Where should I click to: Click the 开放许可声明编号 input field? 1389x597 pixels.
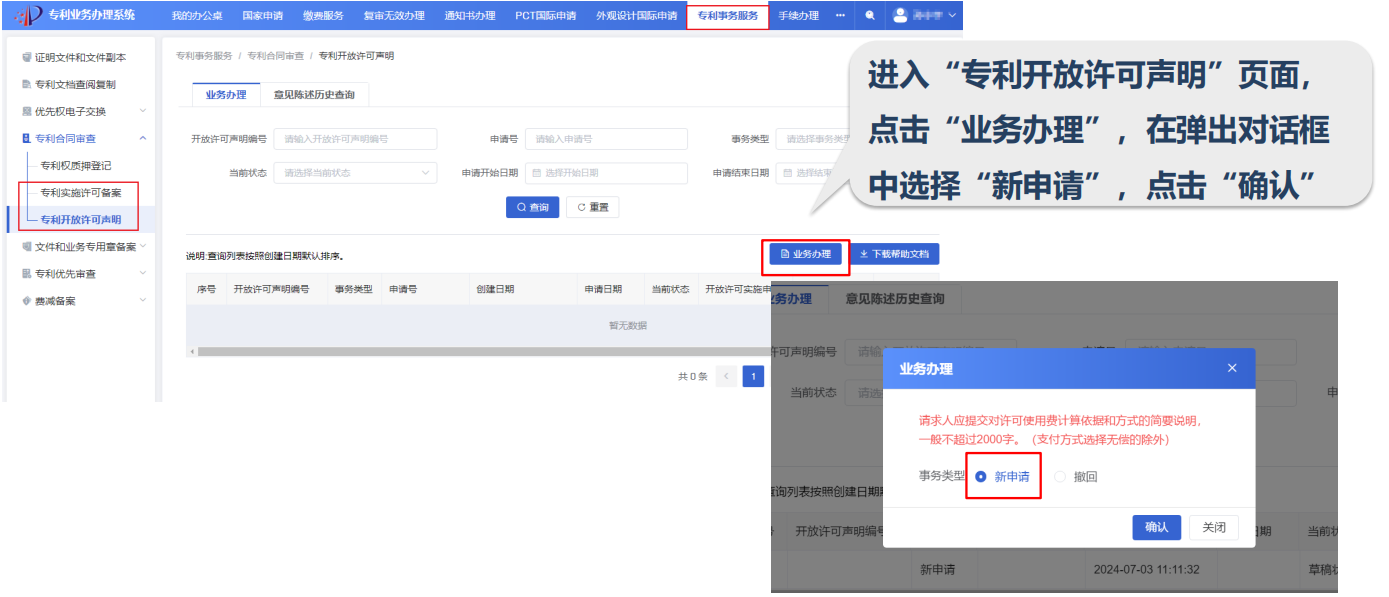tap(355, 139)
